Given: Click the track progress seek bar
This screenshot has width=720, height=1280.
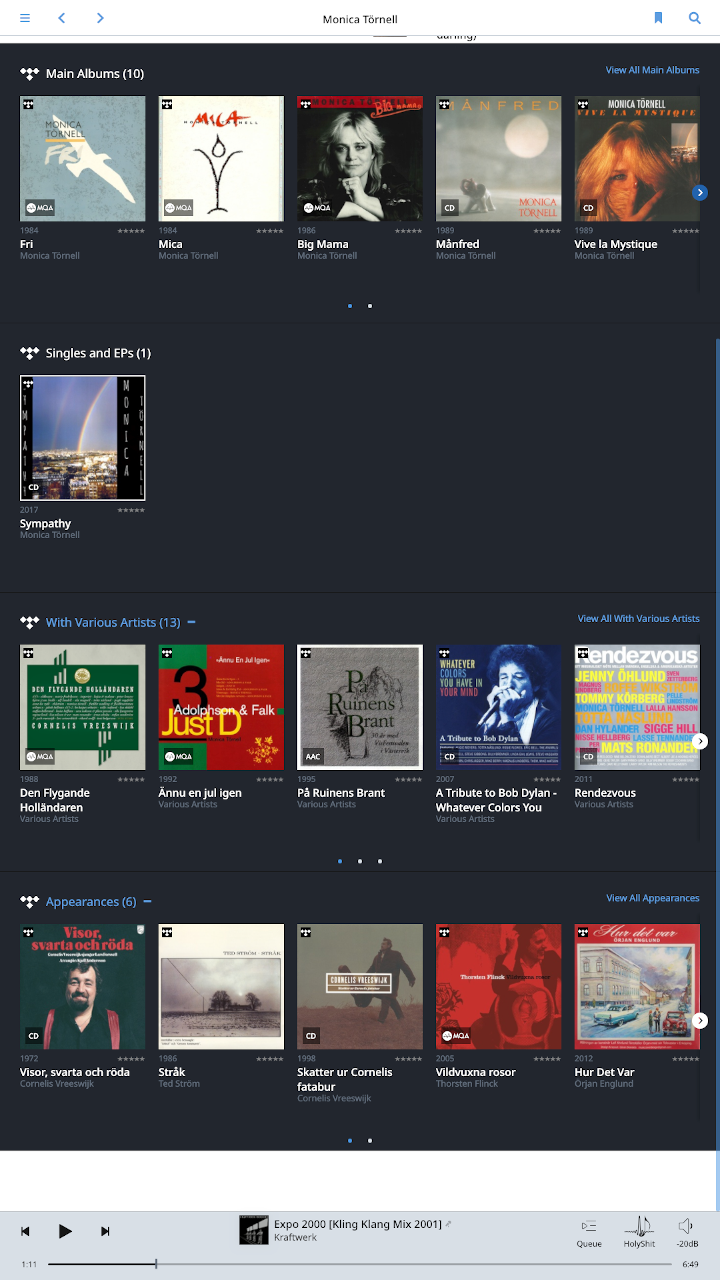Looking at the screenshot, I should 360,1264.
